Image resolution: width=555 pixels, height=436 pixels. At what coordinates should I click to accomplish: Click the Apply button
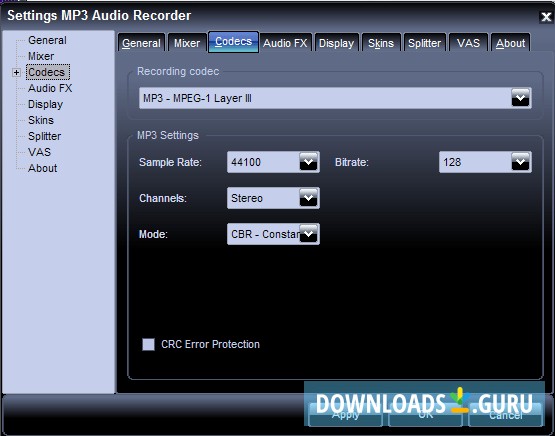[345, 414]
